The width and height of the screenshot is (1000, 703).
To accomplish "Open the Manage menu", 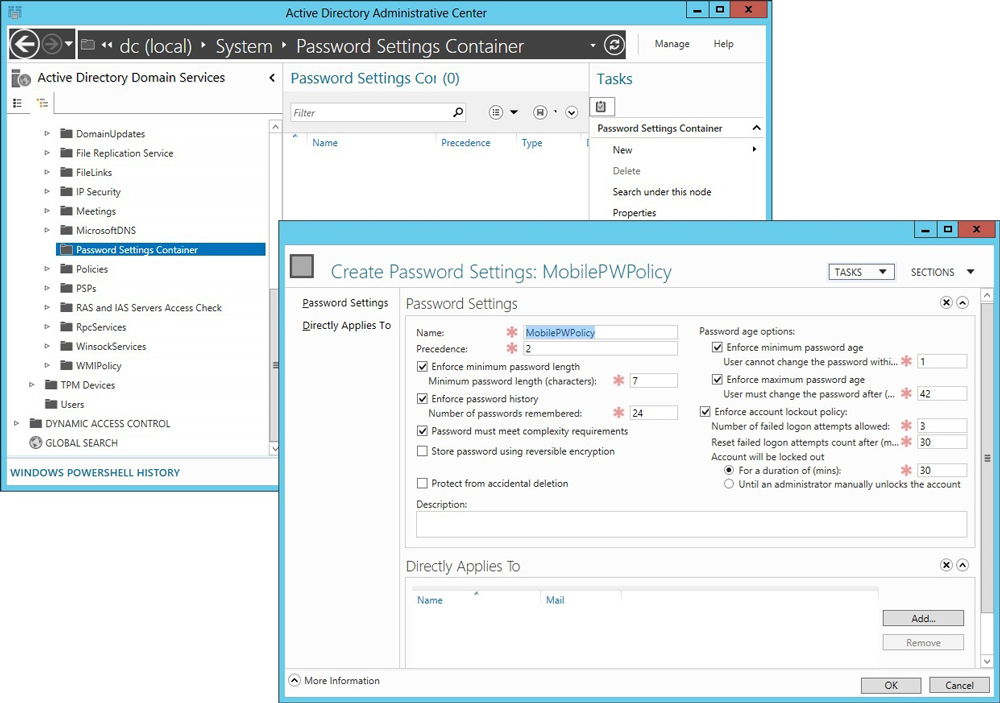I will tap(672, 43).
